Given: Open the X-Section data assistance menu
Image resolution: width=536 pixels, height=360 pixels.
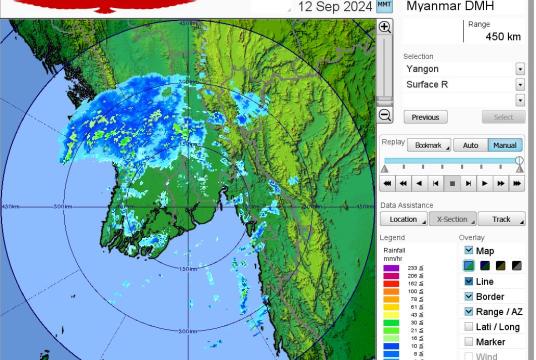Looking at the screenshot, I should (x=453, y=219).
